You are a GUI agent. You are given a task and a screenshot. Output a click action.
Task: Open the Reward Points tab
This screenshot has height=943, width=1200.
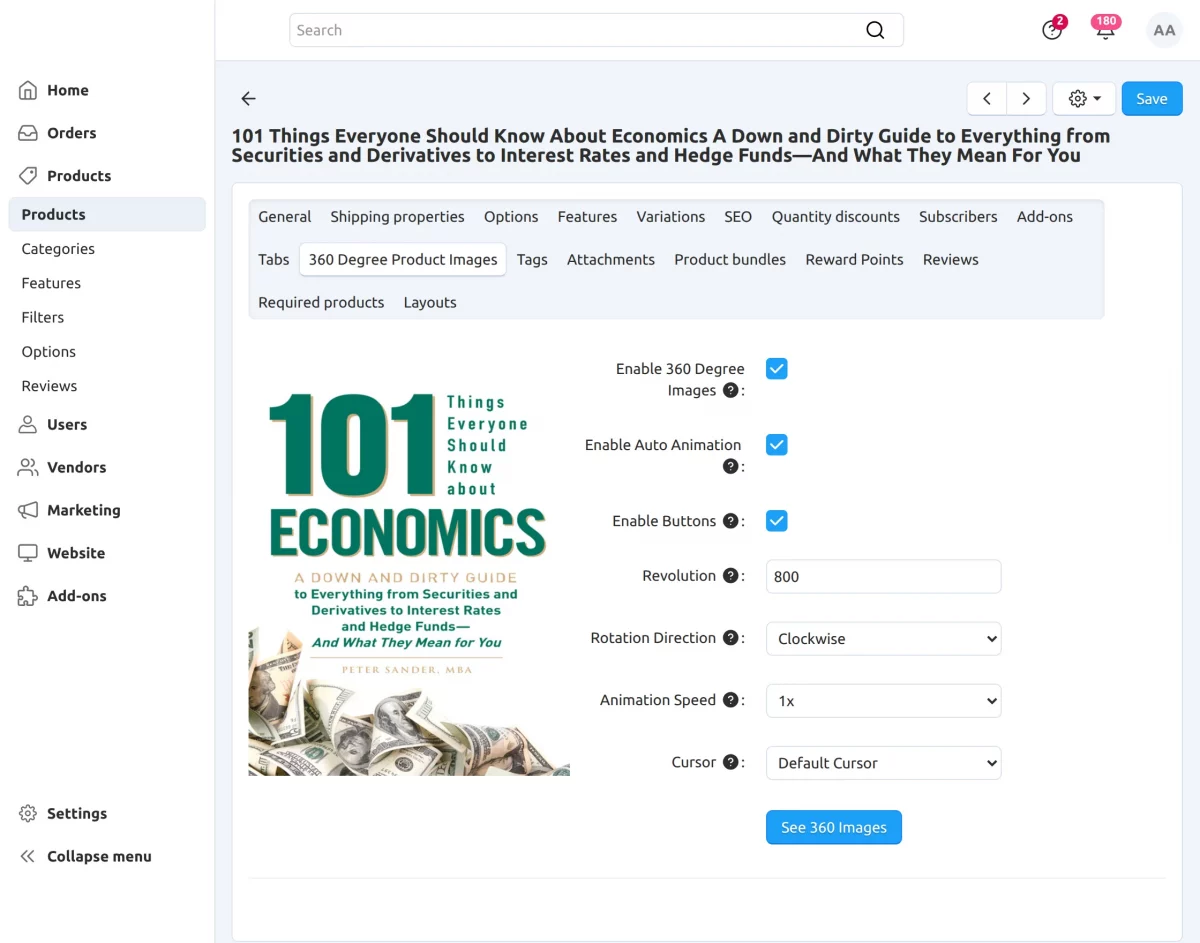coord(854,260)
